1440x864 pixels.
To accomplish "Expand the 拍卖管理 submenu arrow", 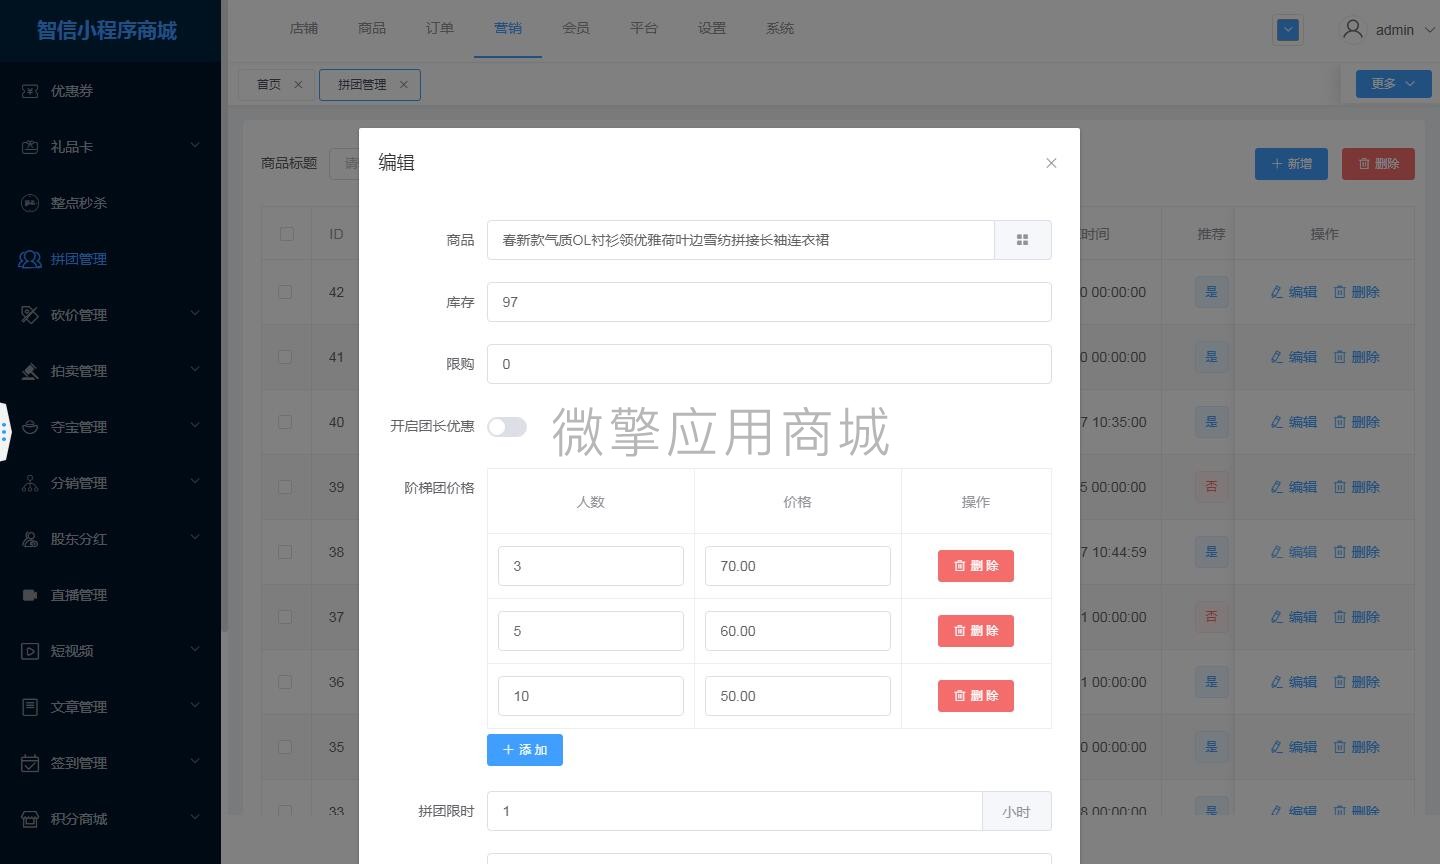I will point(195,370).
